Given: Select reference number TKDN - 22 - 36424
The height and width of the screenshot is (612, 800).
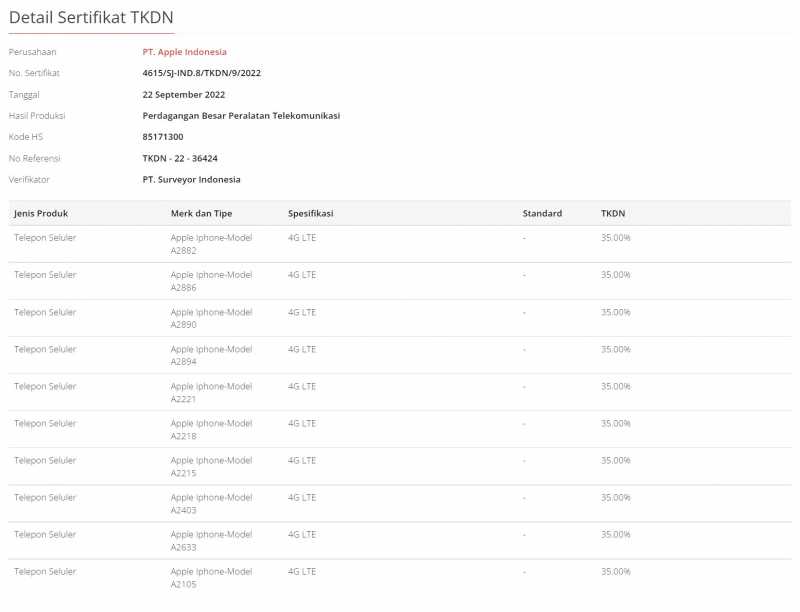Looking at the screenshot, I should pos(180,158).
